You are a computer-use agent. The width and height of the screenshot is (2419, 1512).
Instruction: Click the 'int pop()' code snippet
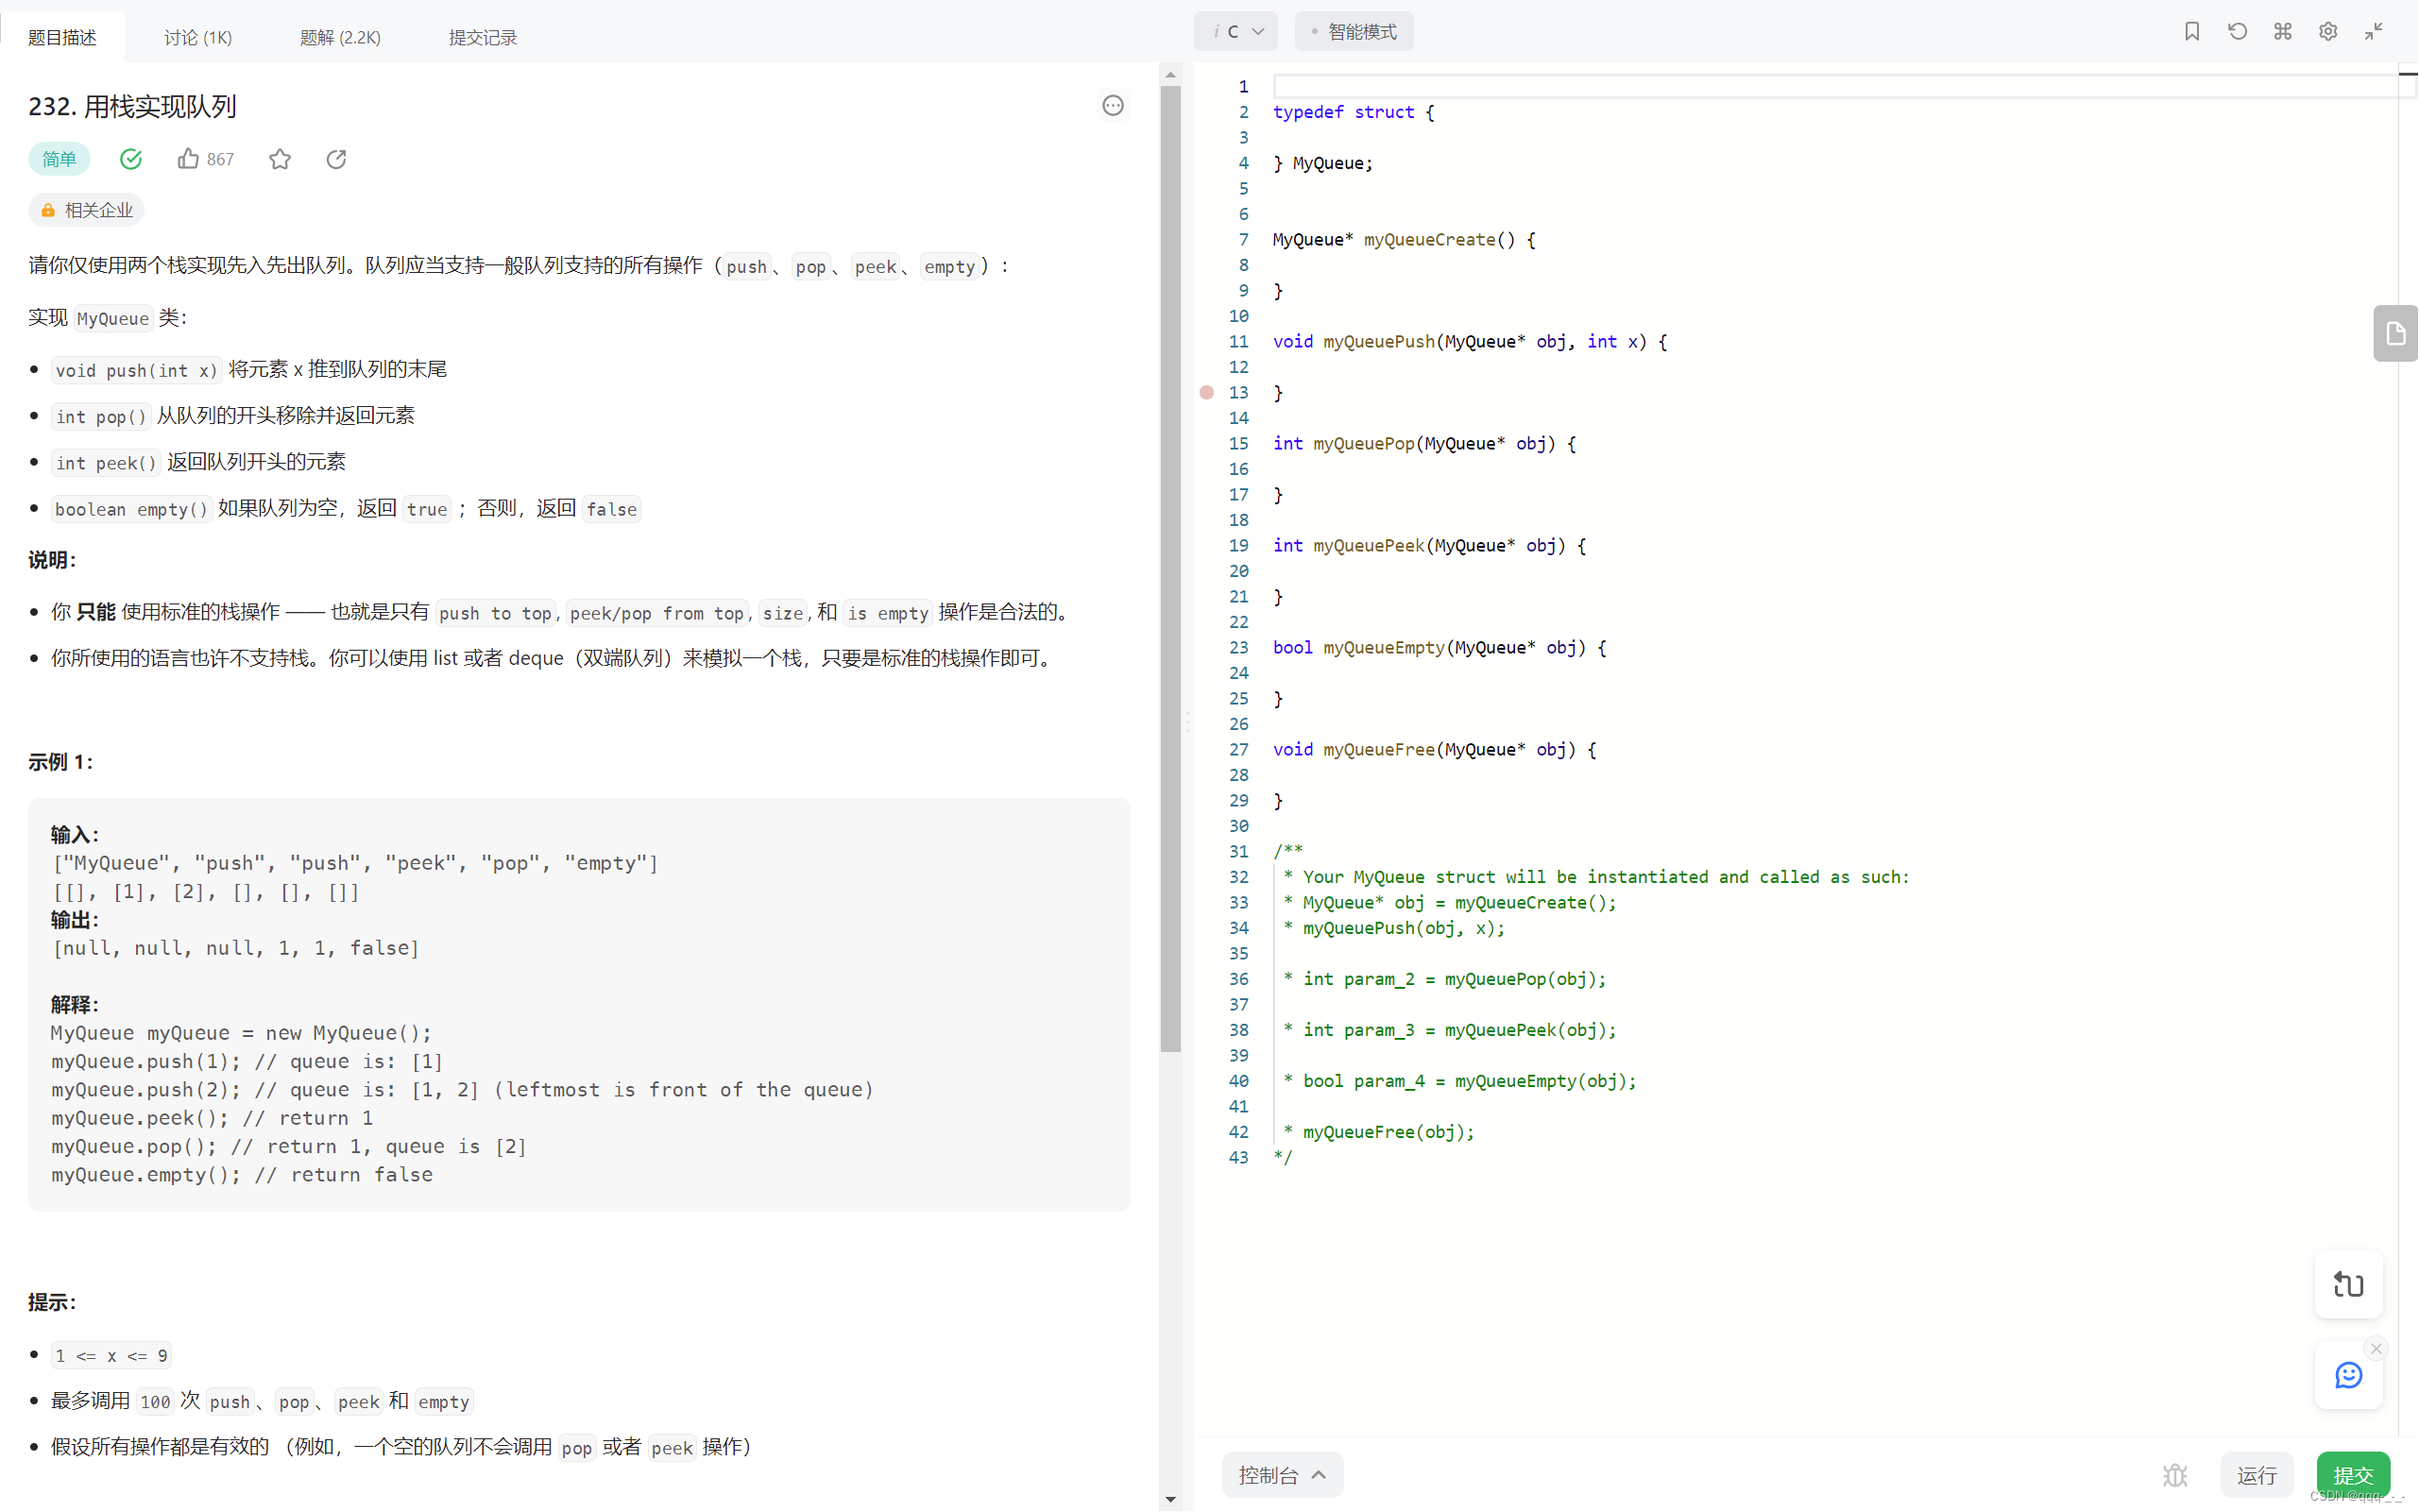point(101,416)
